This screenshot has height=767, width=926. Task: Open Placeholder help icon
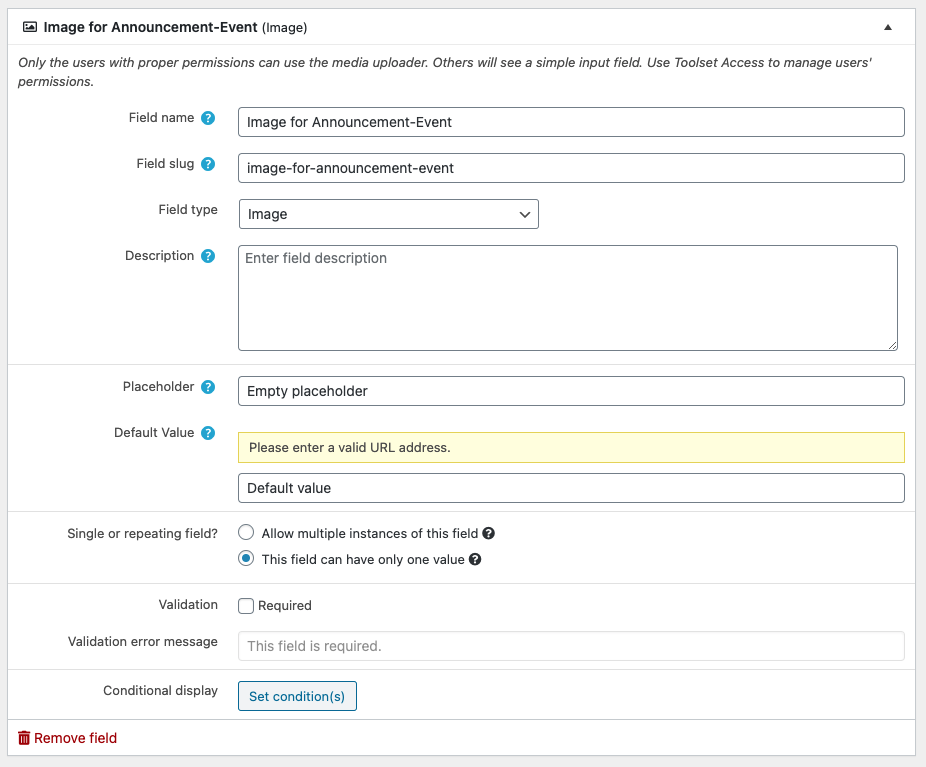(208, 387)
